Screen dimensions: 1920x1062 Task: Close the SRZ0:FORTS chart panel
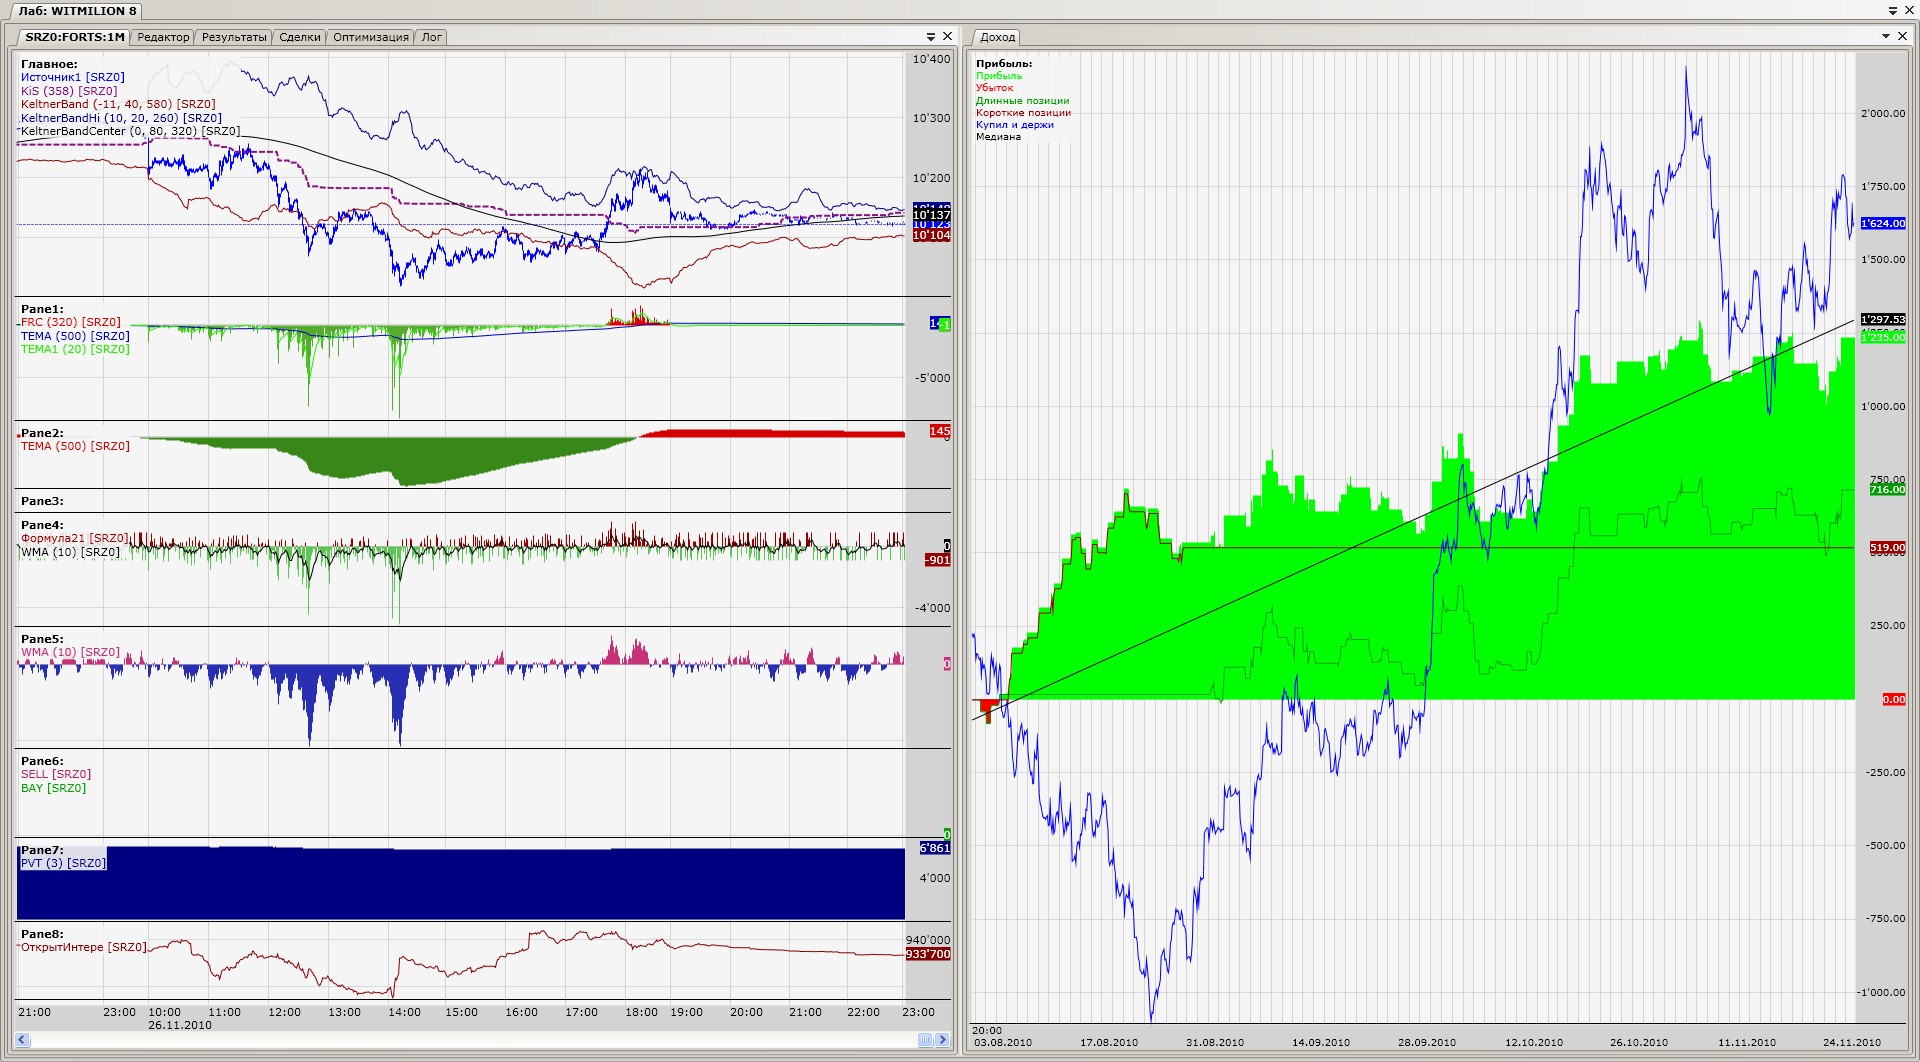point(947,37)
